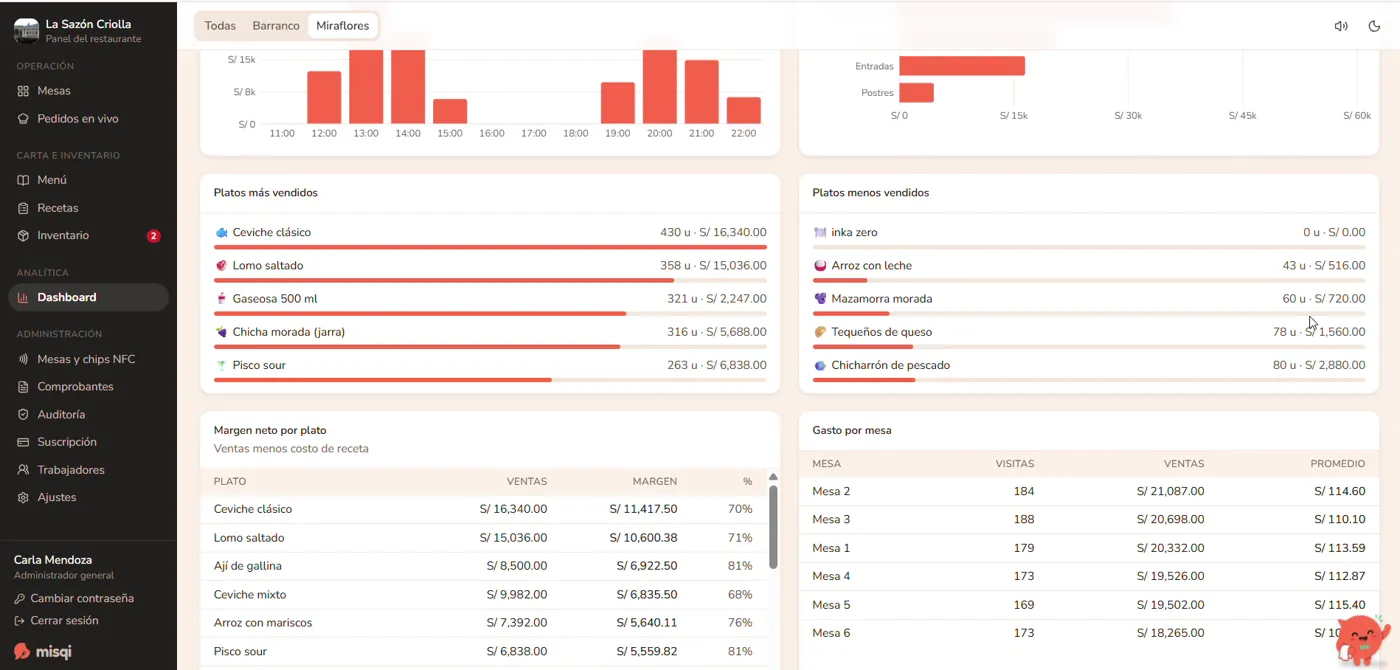Toggle dark mode with moon icon
Image resolution: width=1400 pixels, height=670 pixels.
coord(1374,26)
